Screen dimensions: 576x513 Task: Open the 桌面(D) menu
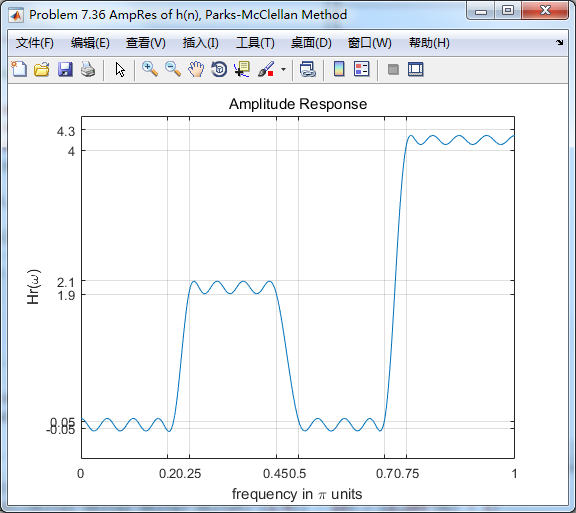click(x=311, y=43)
